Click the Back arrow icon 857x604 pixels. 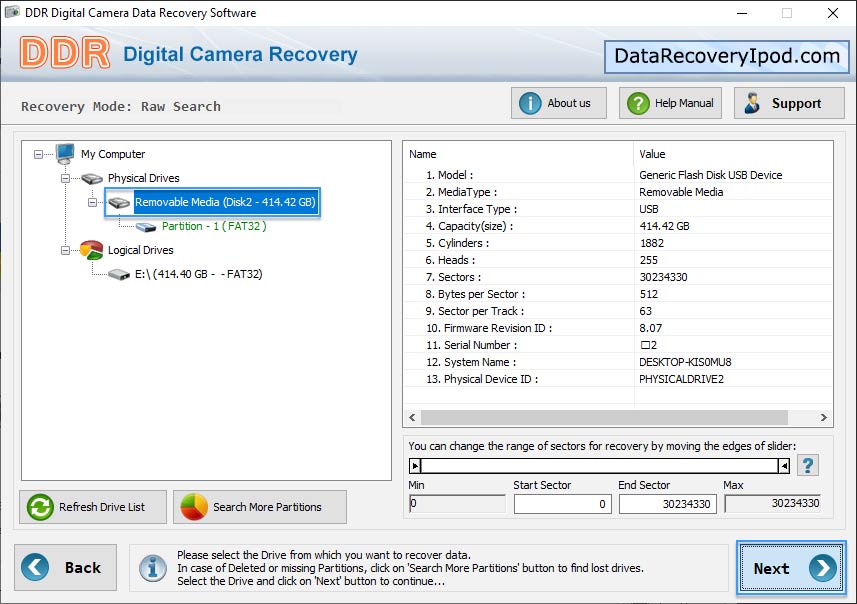coord(35,567)
